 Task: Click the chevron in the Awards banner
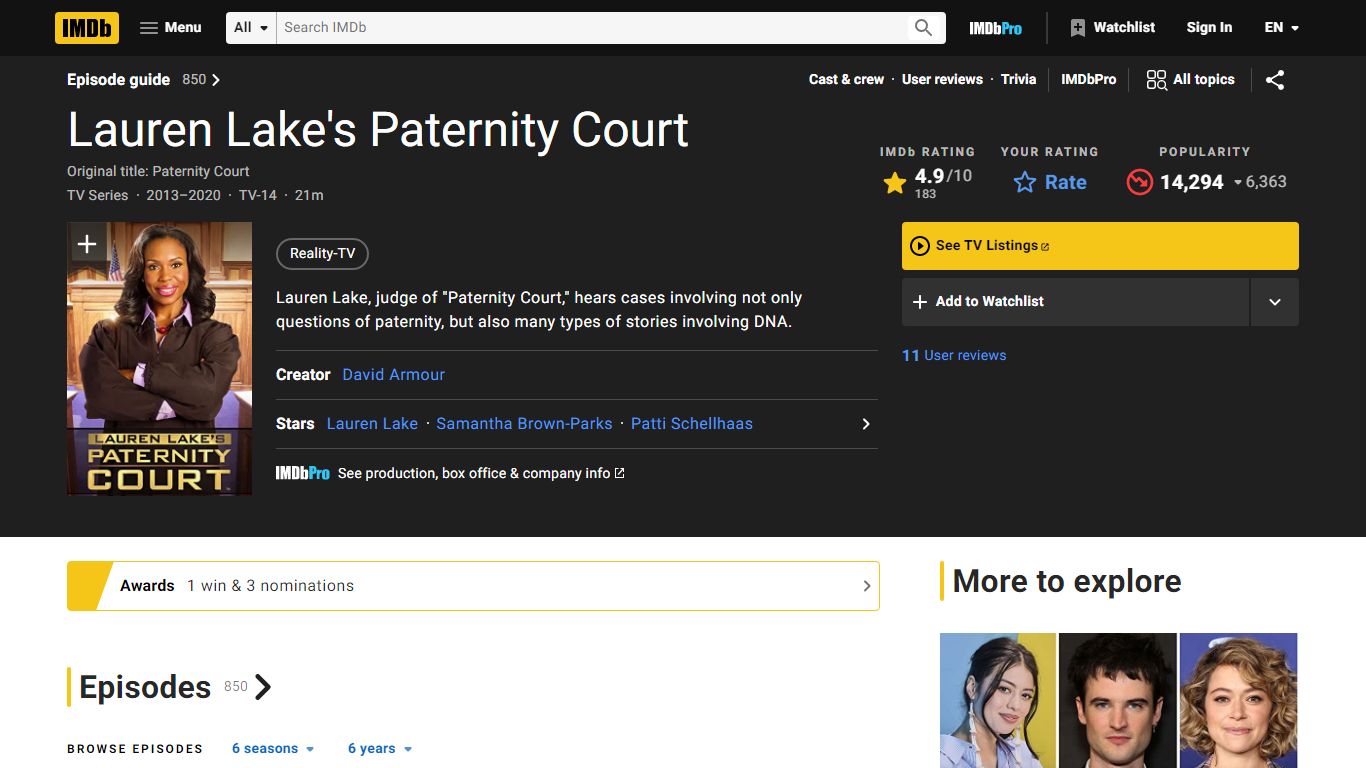867,586
